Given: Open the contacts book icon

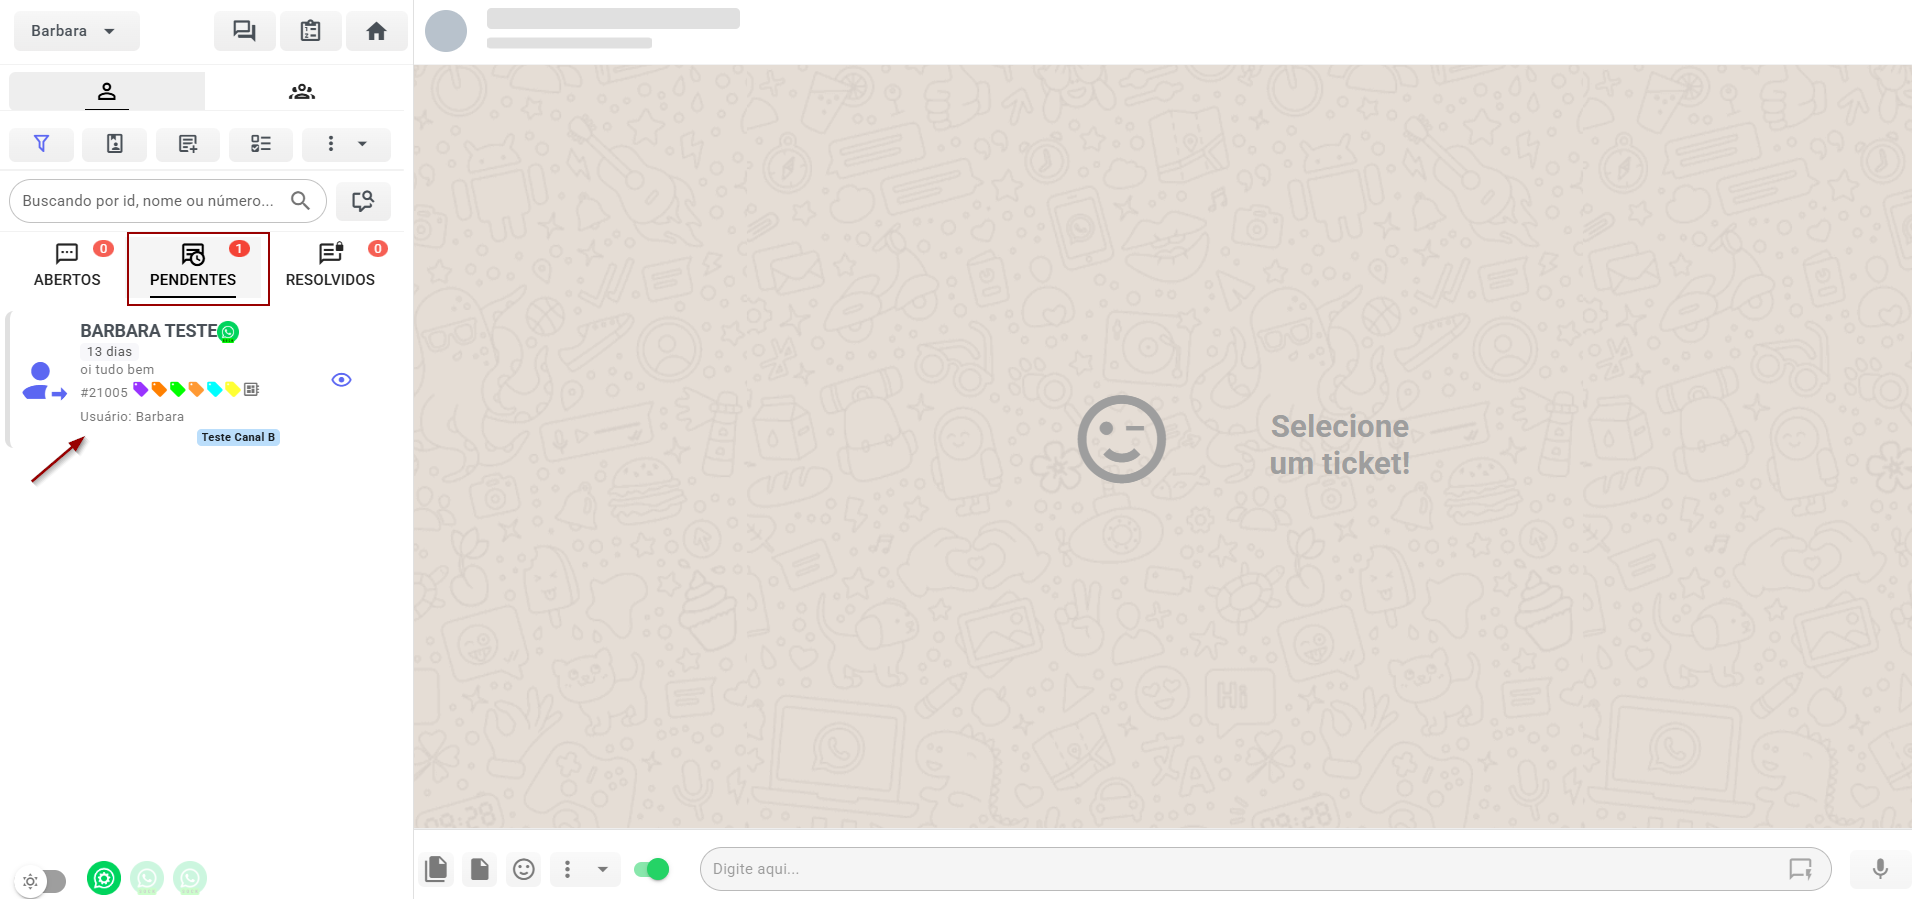Looking at the screenshot, I should click(x=115, y=144).
